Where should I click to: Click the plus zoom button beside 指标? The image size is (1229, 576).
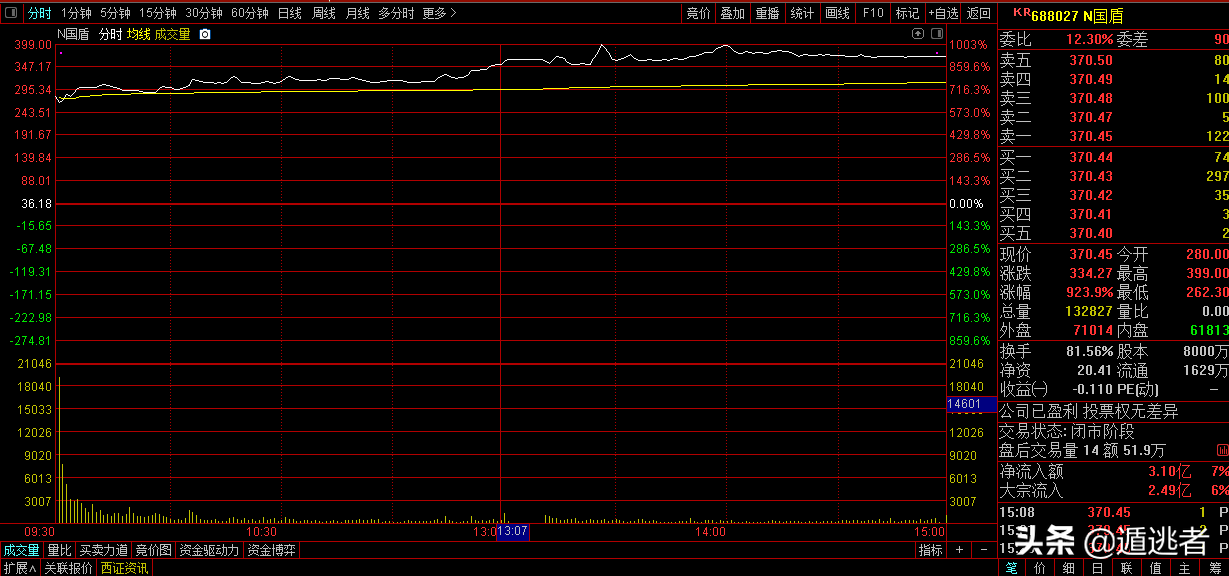(960, 550)
